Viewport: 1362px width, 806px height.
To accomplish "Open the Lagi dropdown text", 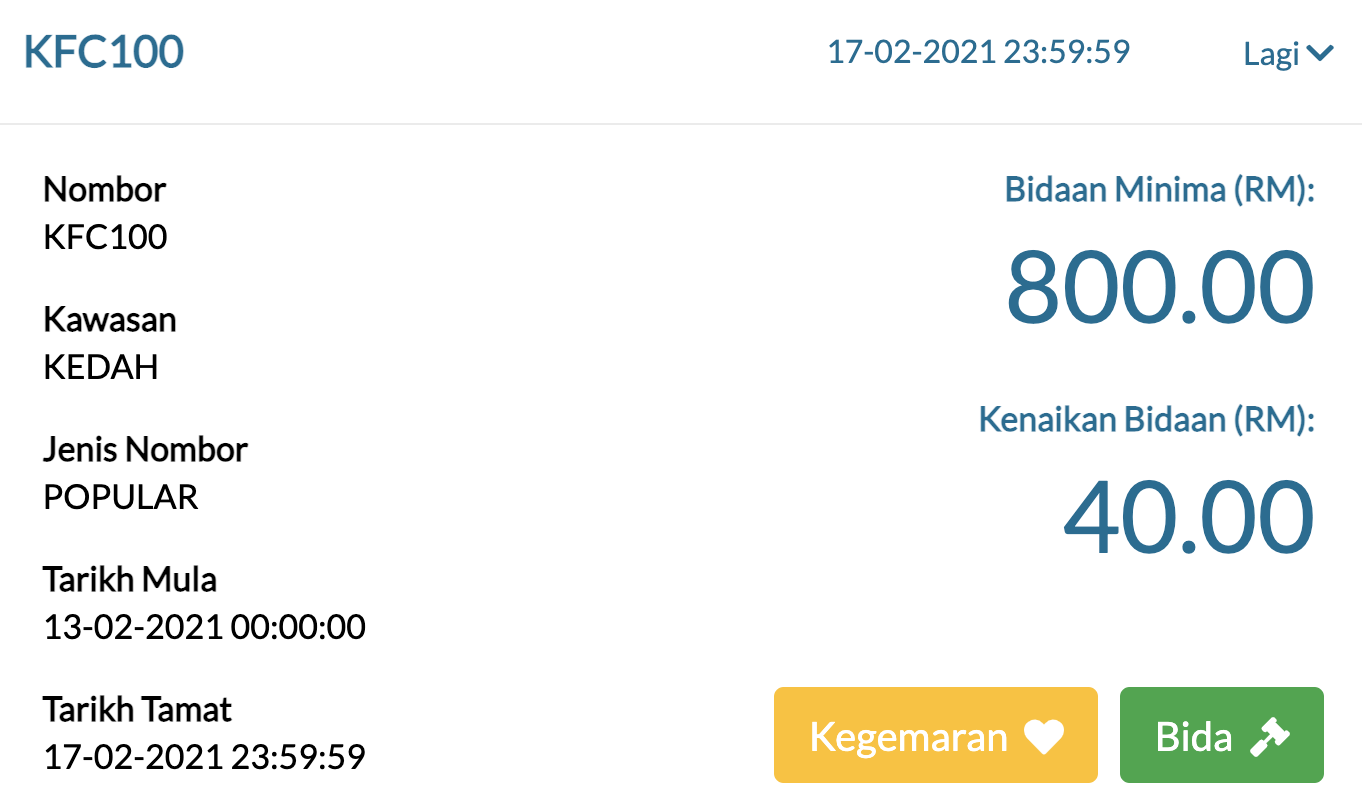I will coord(1271,54).
